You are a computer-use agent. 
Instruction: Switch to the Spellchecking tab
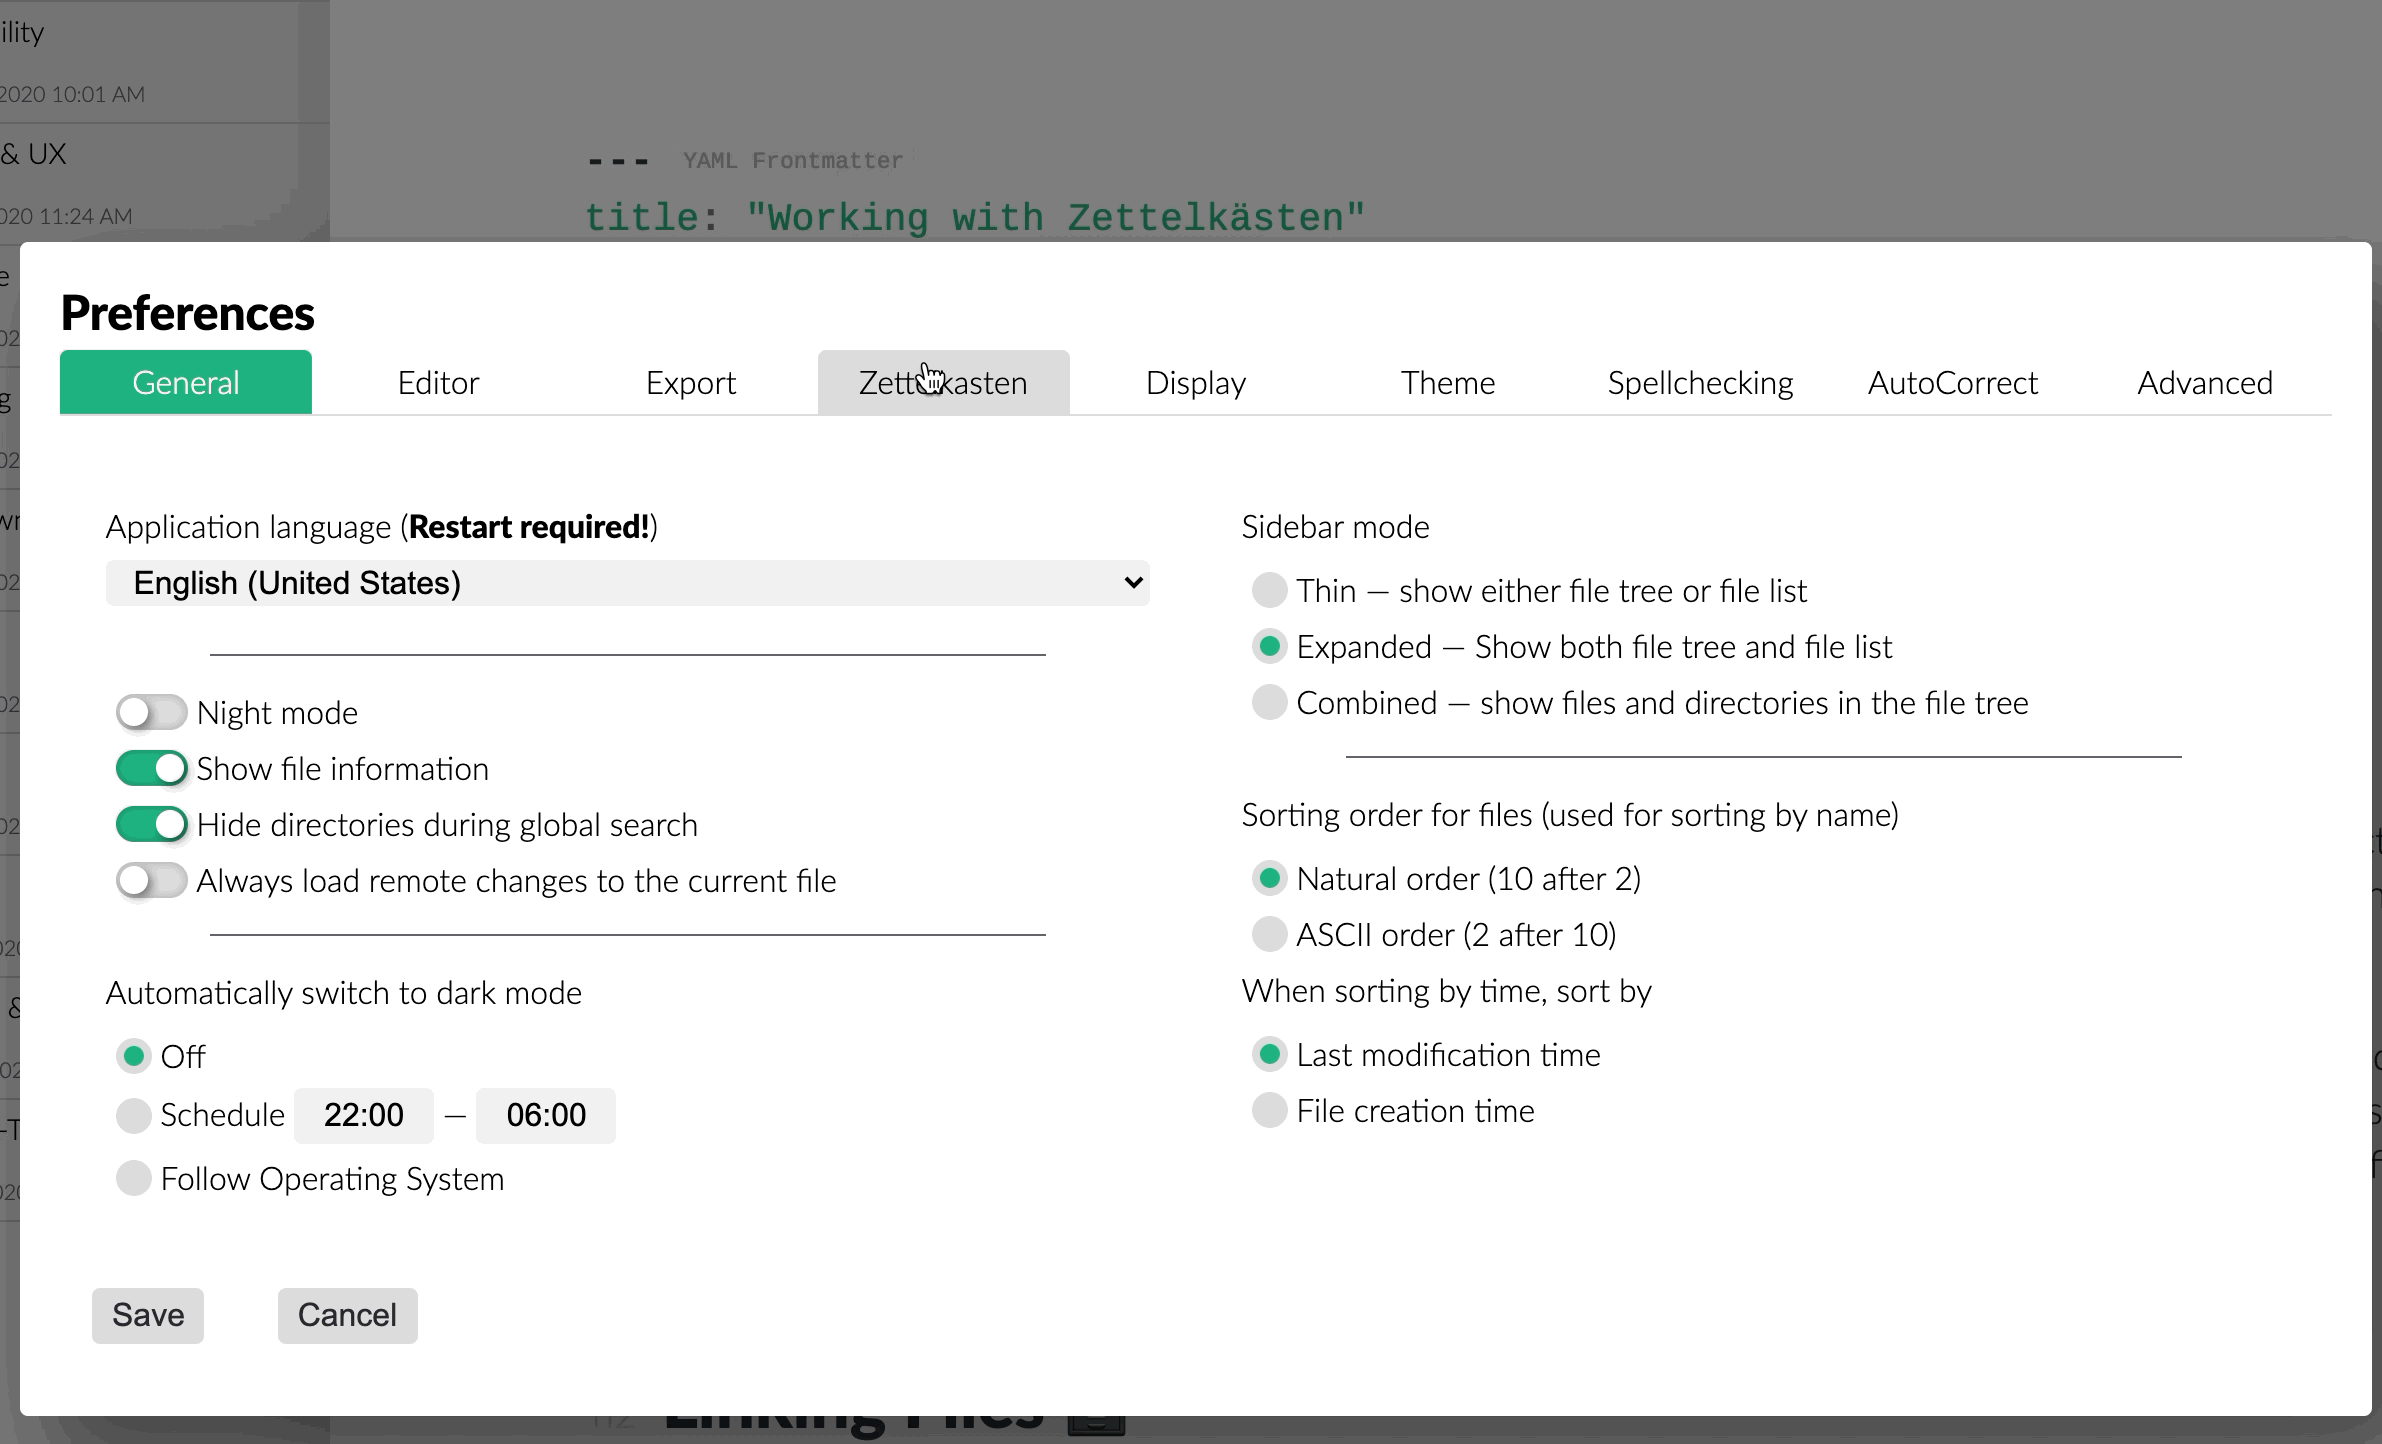click(1700, 382)
